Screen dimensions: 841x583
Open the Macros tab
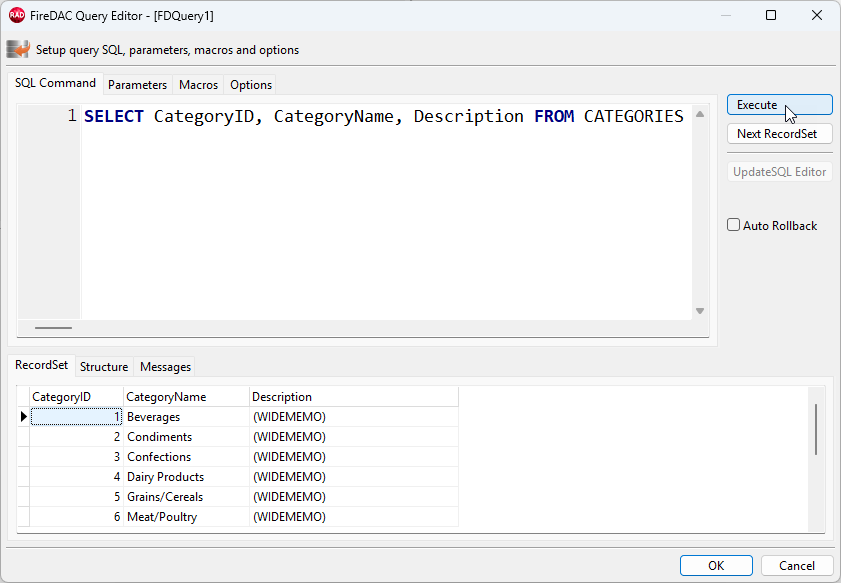198,85
